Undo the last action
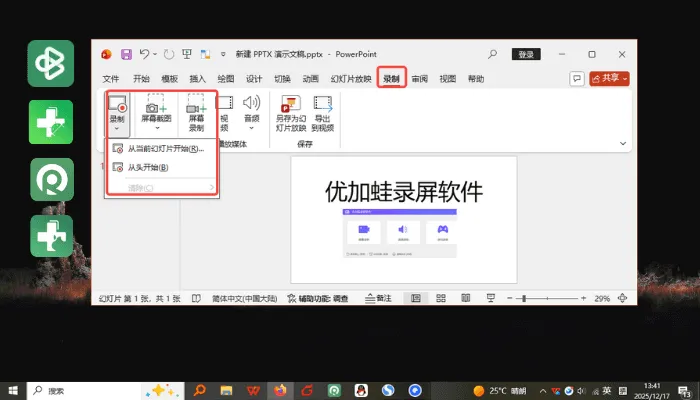The image size is (700, 400). point(144,54)
